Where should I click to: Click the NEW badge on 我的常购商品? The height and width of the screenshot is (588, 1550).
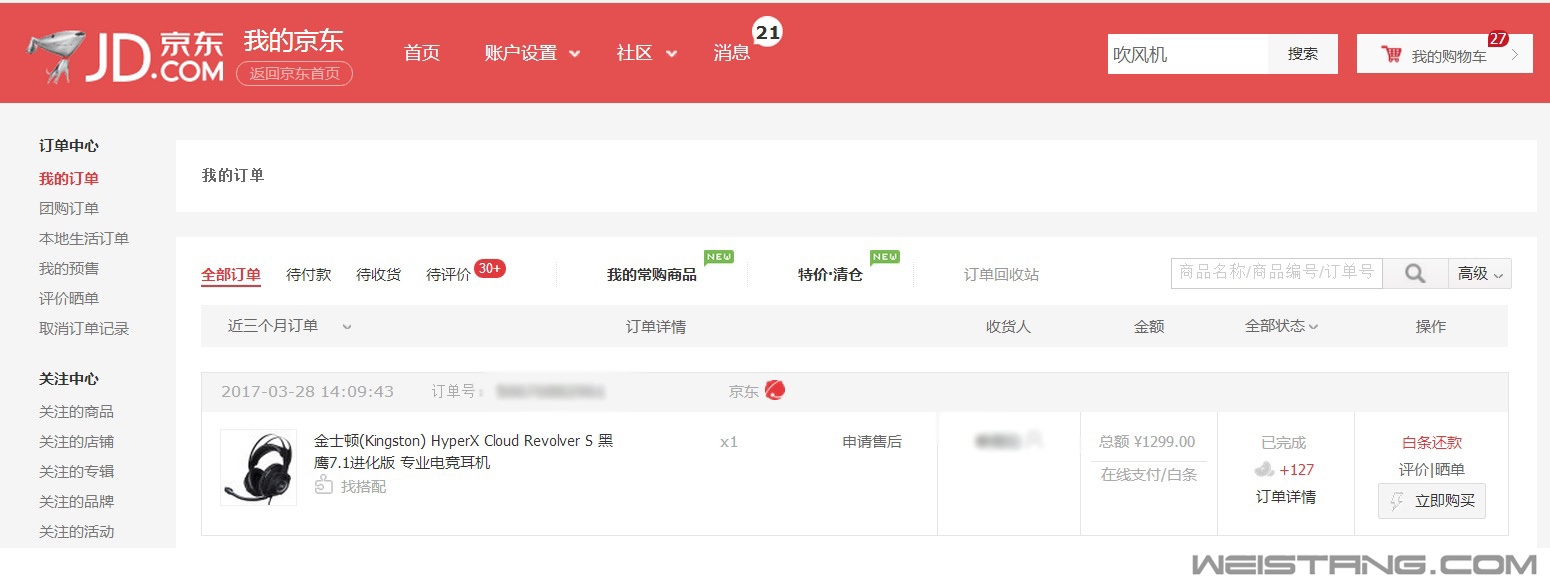pos(719,257)
